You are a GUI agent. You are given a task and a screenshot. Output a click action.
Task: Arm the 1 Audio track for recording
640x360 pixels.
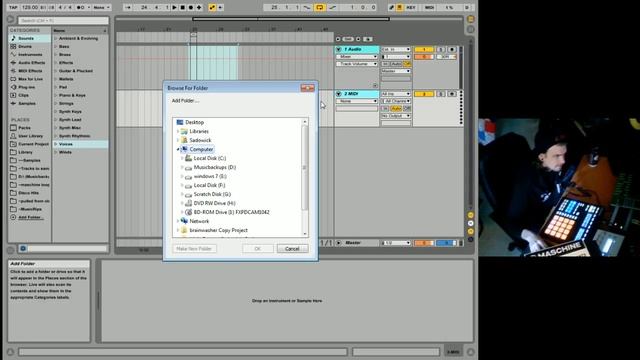pyautogui.click(x=451, y=49)
